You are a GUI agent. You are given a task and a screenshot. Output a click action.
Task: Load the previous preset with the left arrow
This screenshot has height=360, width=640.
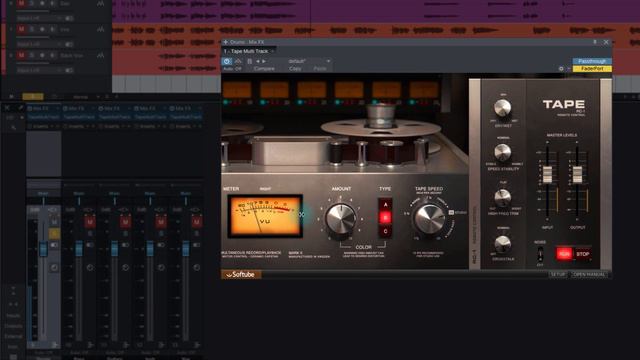point(258,61)
